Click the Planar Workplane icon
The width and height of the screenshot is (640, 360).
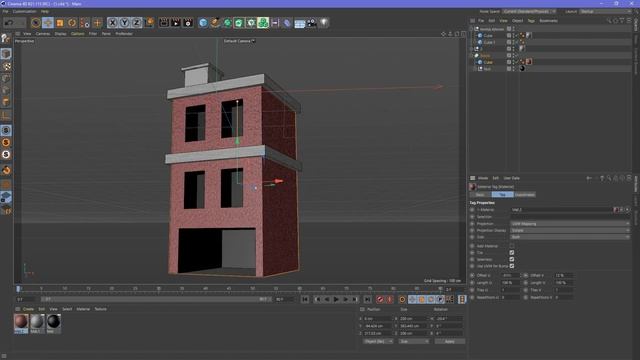(6, 211)
